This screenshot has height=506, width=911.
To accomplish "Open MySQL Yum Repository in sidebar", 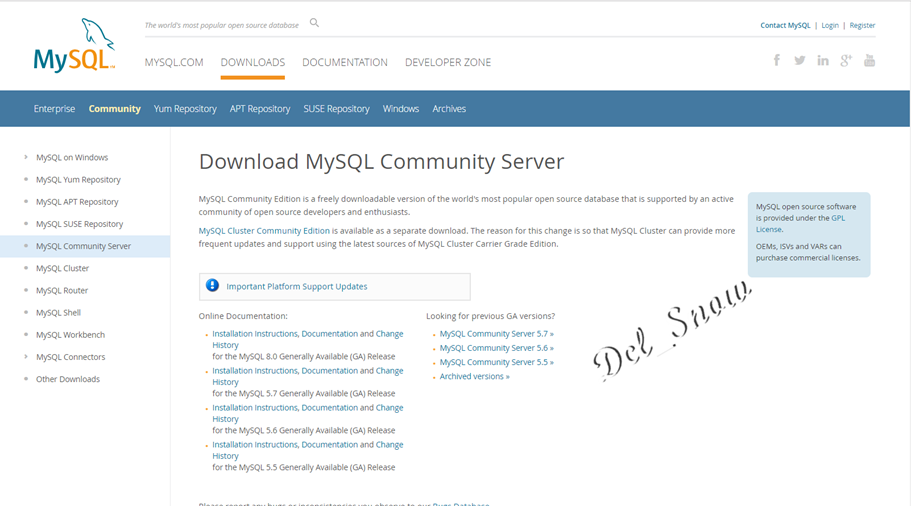I will pos(78,180).
